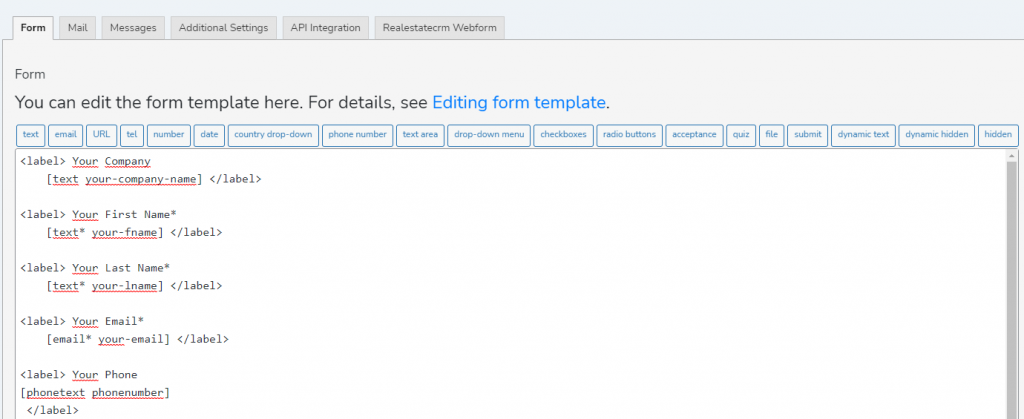This screenshot has width=1024, height=419.
Task: Open the Messages tab
Action: (133, 28)
